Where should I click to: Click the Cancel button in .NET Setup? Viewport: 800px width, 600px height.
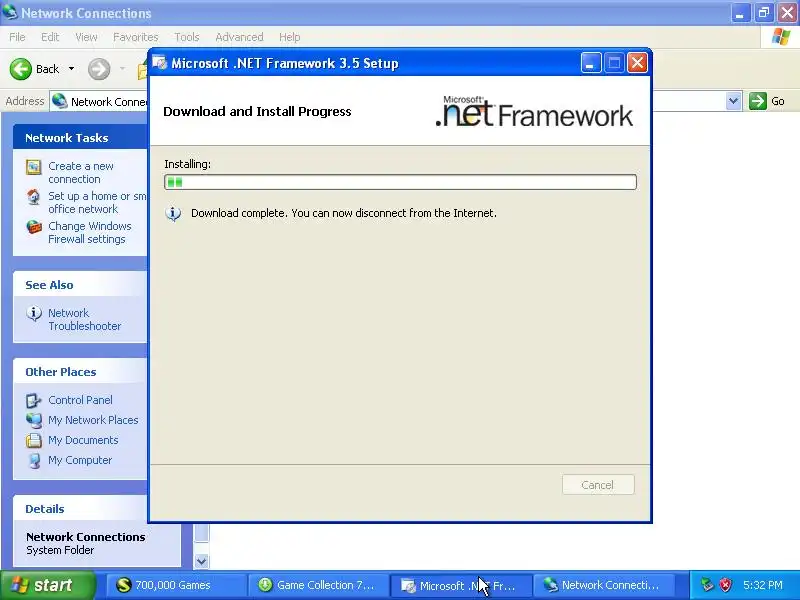point(598,485)
